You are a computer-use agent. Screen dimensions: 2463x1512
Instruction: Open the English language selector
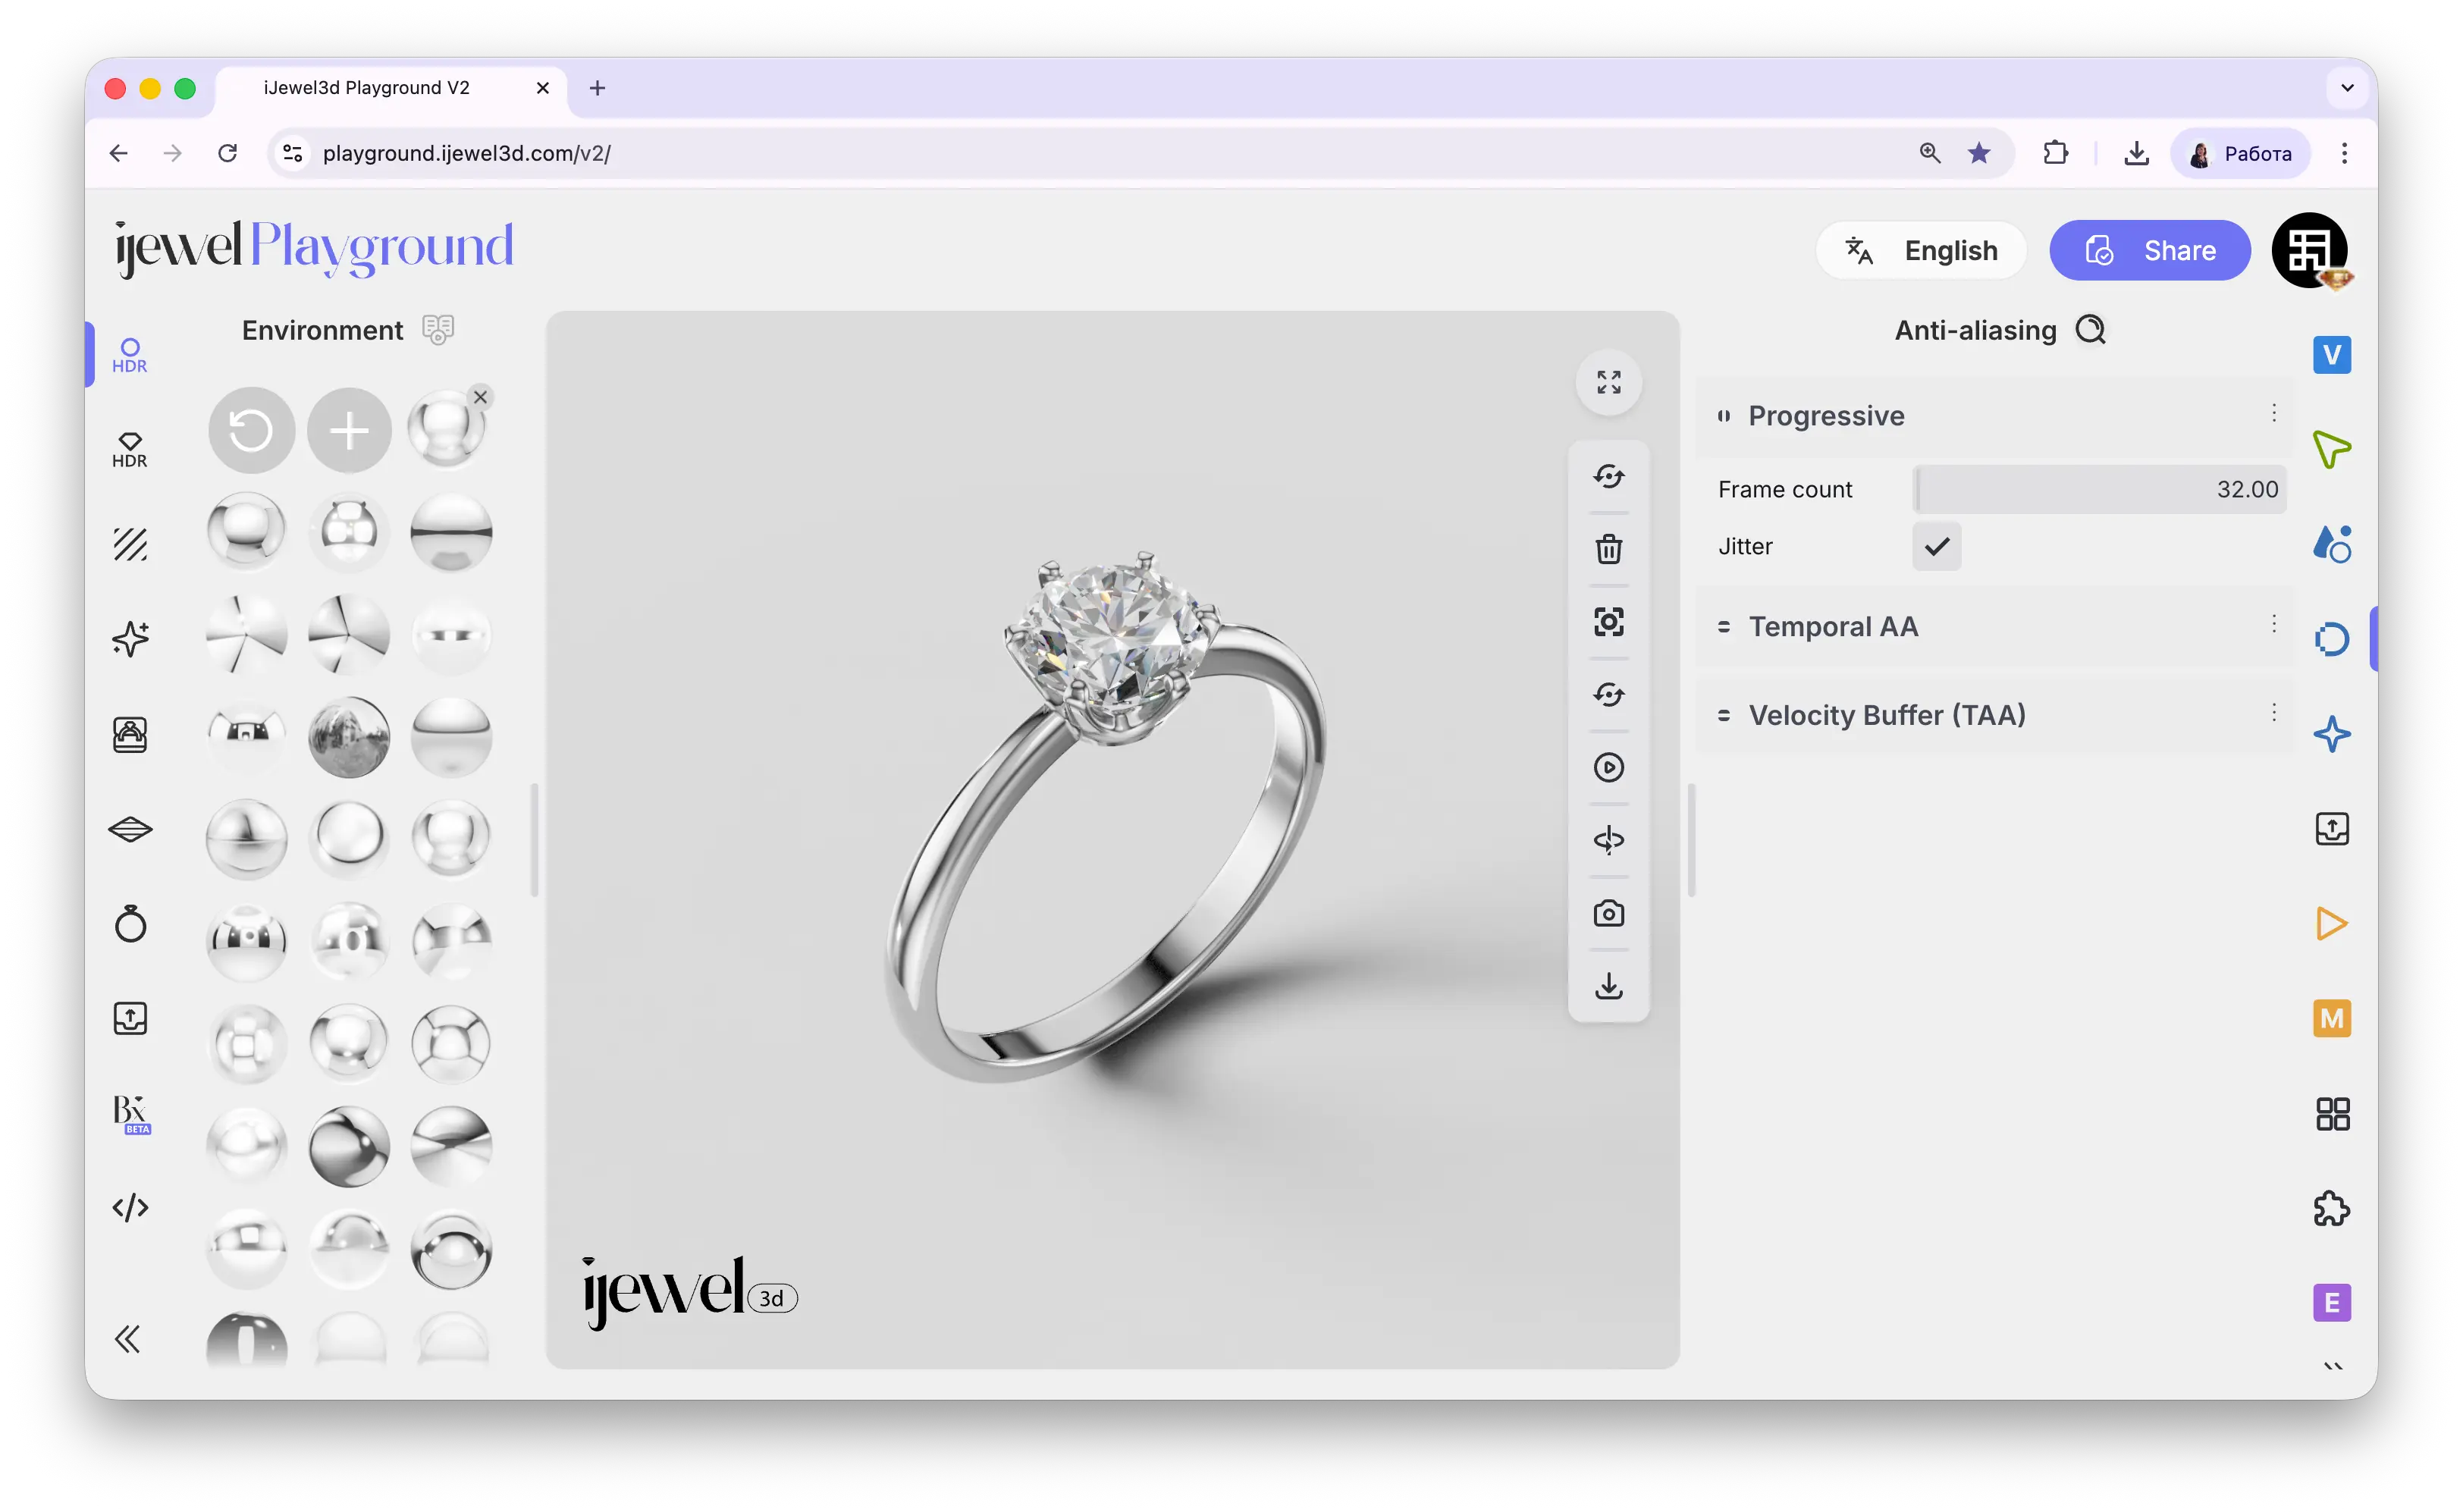pos(1920,250)
